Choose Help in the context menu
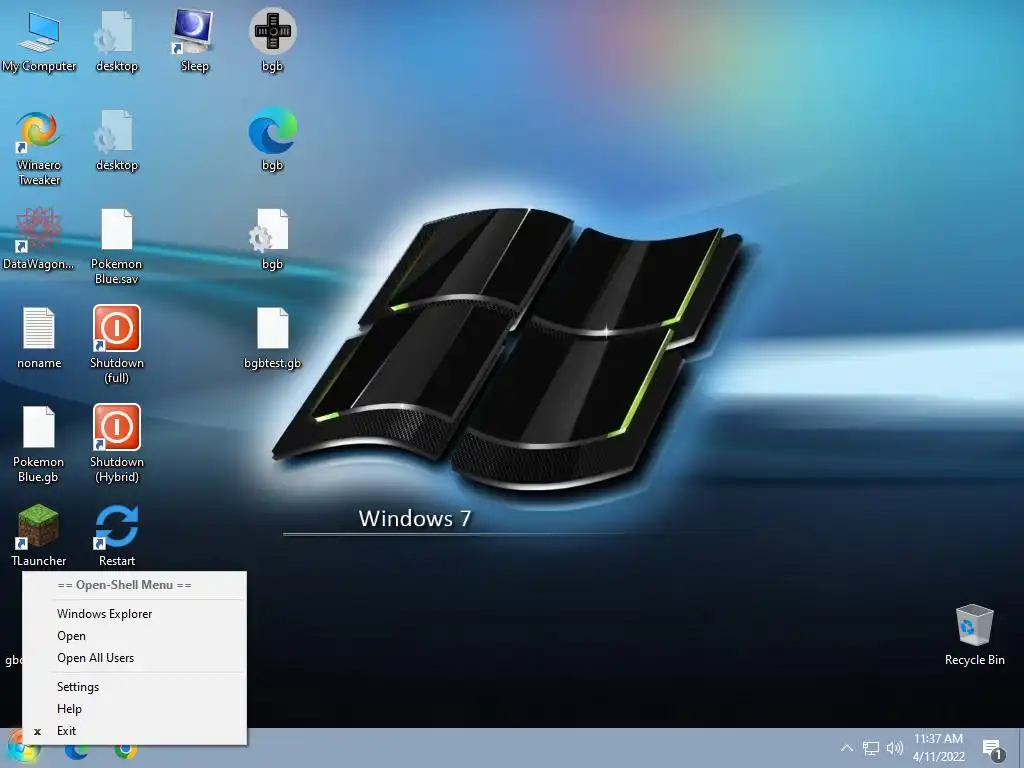 click(135, 709)
